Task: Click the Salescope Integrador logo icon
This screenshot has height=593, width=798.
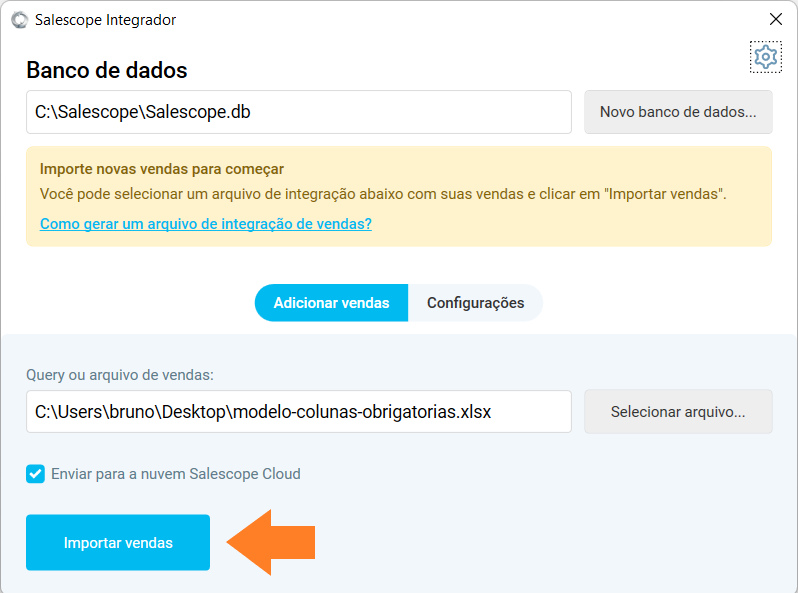Action: tap(19, 20)
